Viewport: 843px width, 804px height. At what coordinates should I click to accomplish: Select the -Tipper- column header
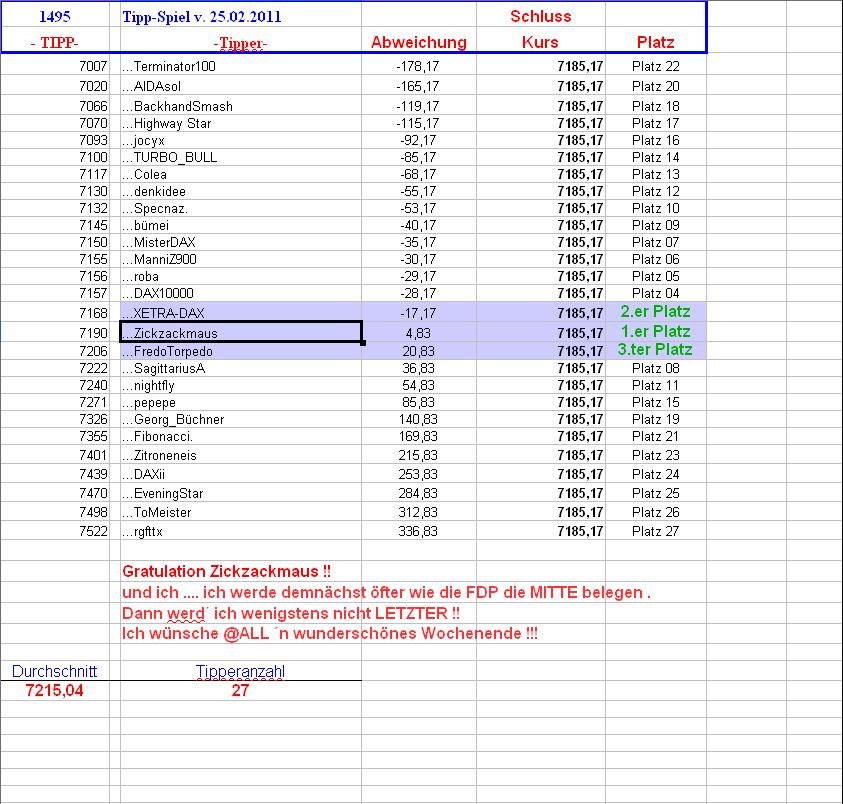240,42
